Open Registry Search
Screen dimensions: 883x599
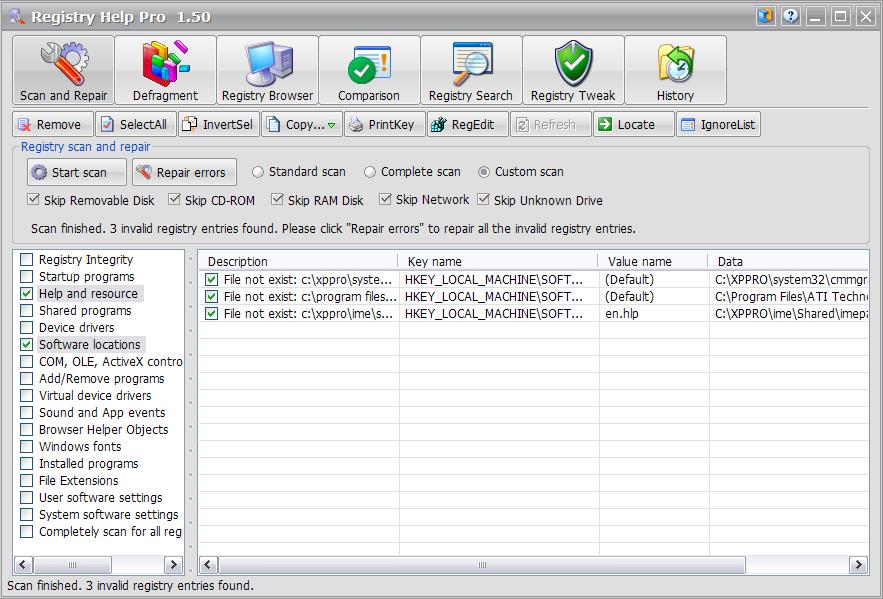pos(471,70)
